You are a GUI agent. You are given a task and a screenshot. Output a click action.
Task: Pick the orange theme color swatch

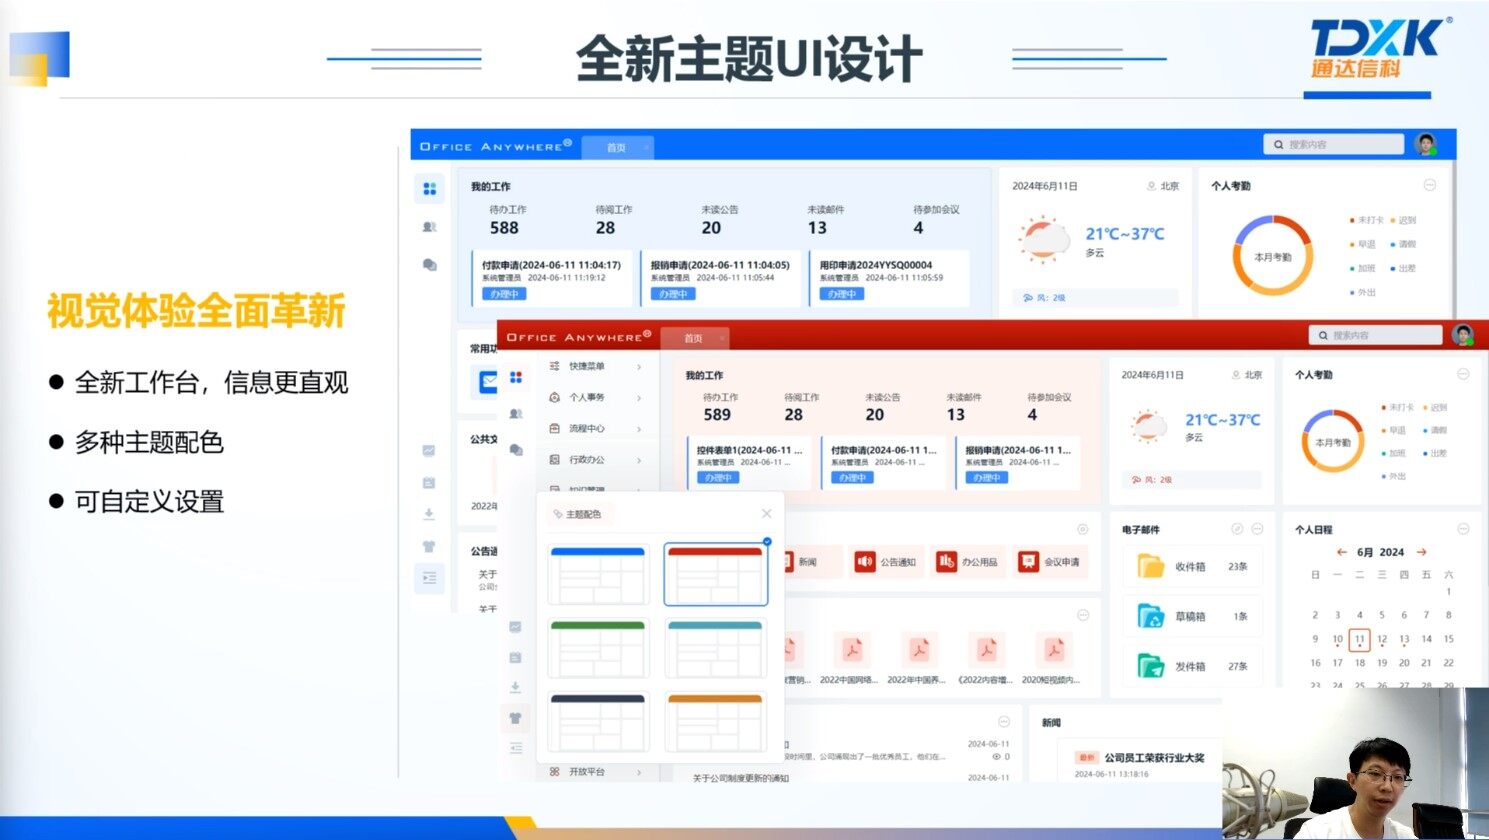pos(715,722)
